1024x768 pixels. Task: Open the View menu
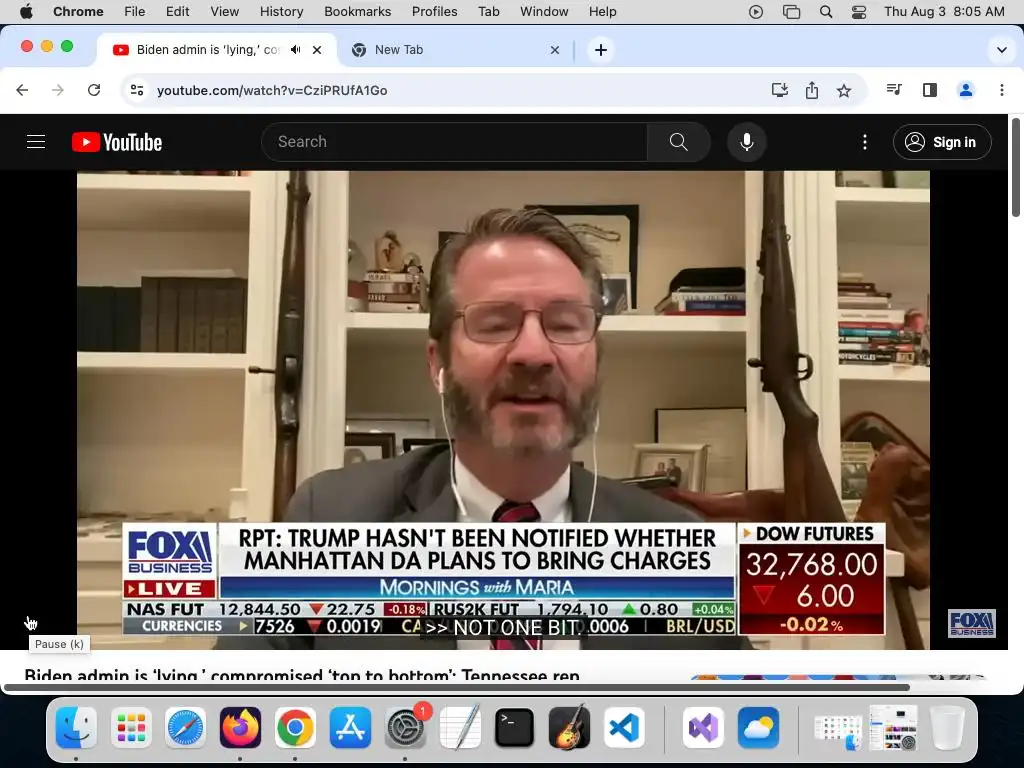coord(225,12)
